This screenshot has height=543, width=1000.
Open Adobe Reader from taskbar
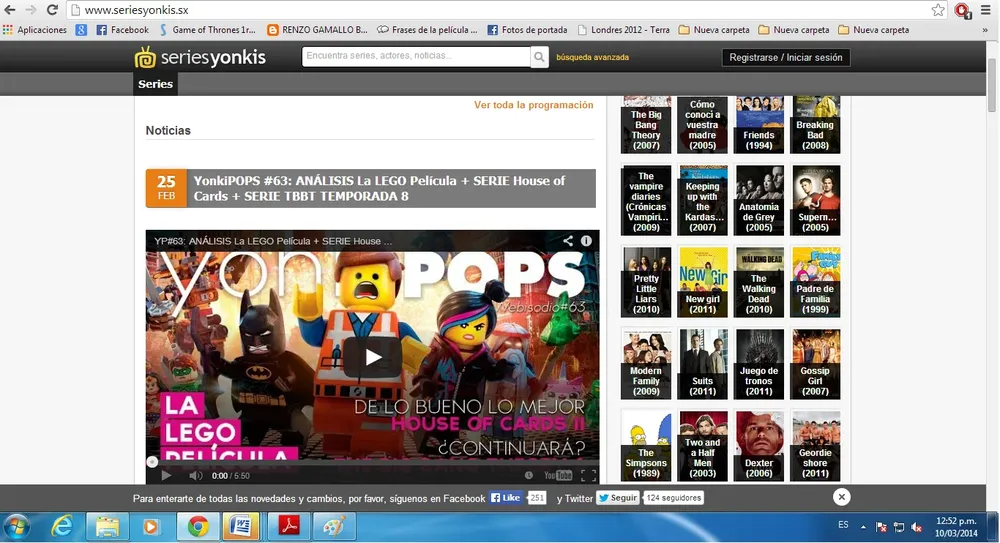point(288,527)
